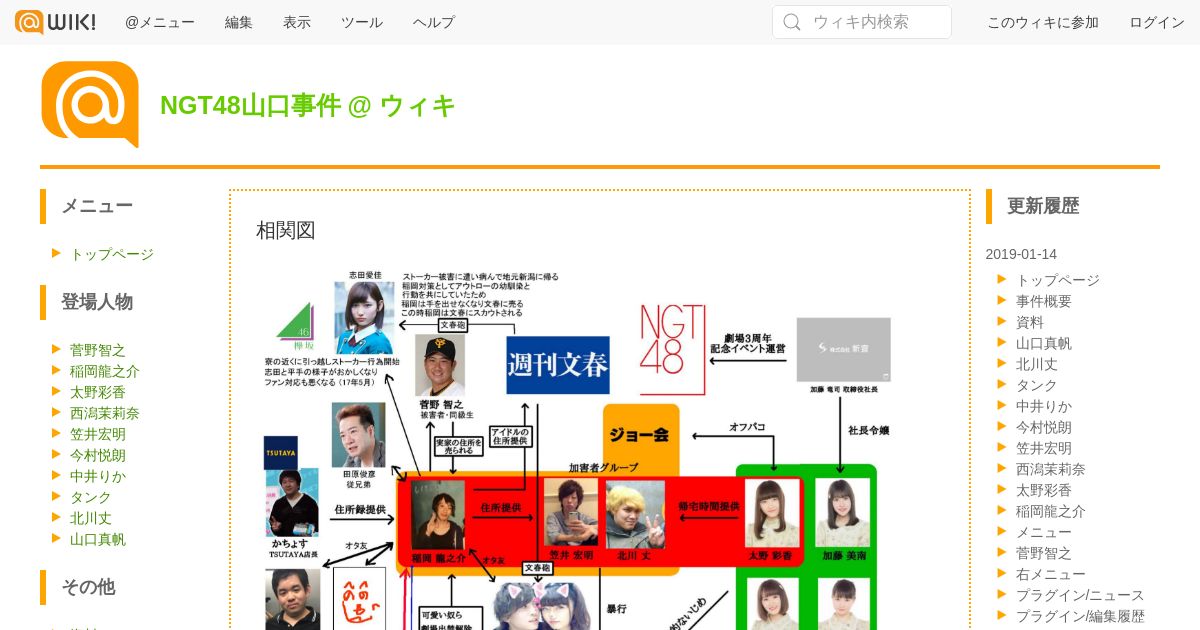Open 稲岡龍之介 in 更新履歴 list
1200x630 pixels.
click(x=1051, y=511)
